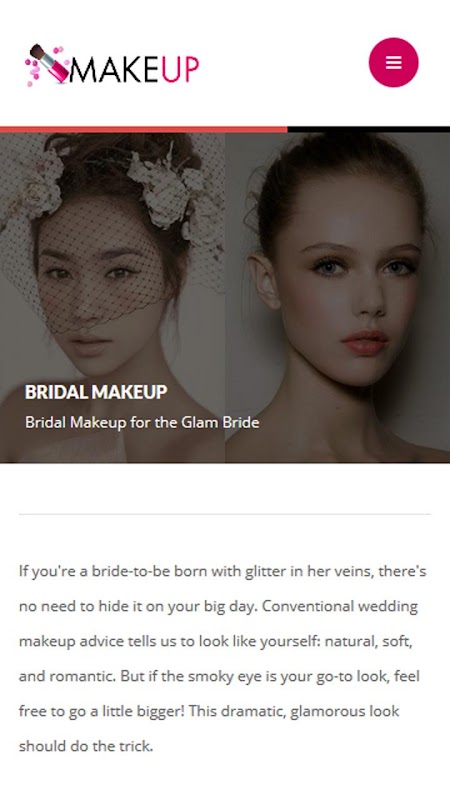Click the final line should do the trick
The height and width of the screenshot is (800, 450).
[86, 746]
